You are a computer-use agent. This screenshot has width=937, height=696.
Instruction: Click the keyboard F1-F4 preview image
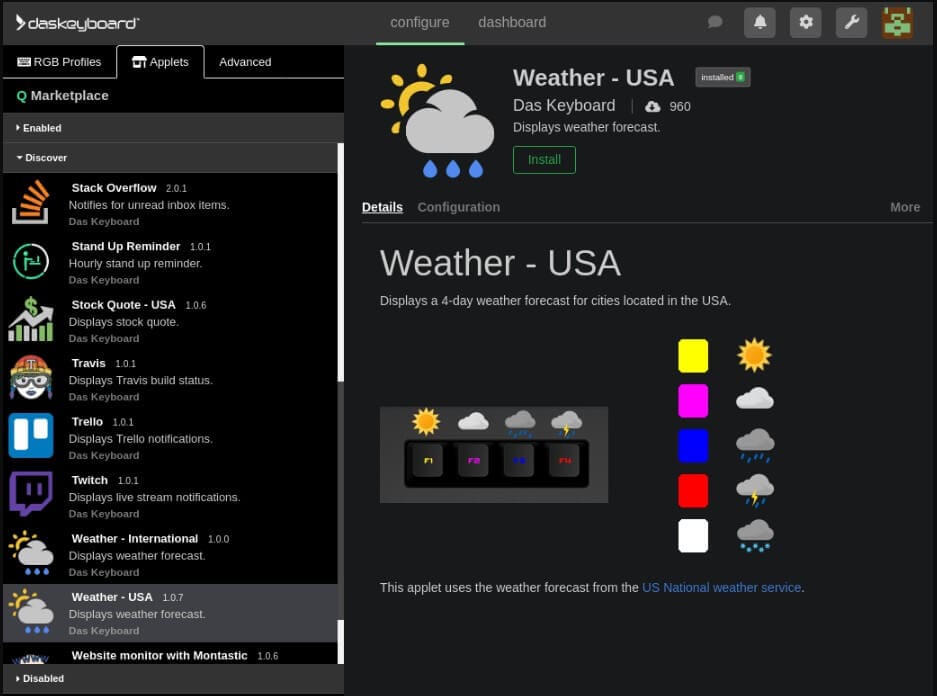pyautogui.click(x=494, y=455)
